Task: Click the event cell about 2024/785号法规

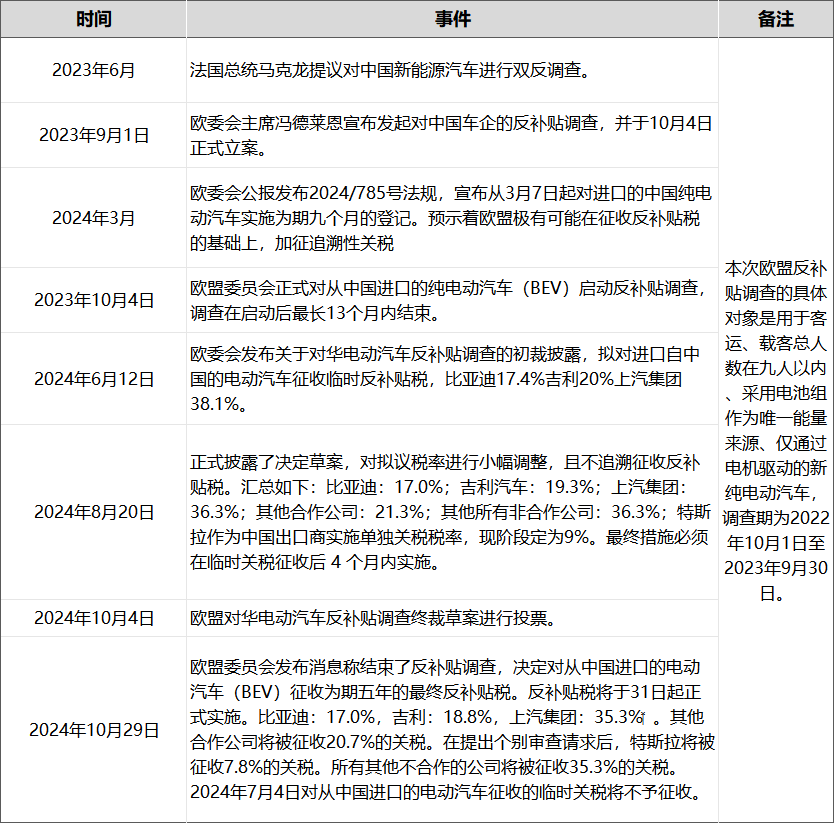Action: tap(452, 217)
